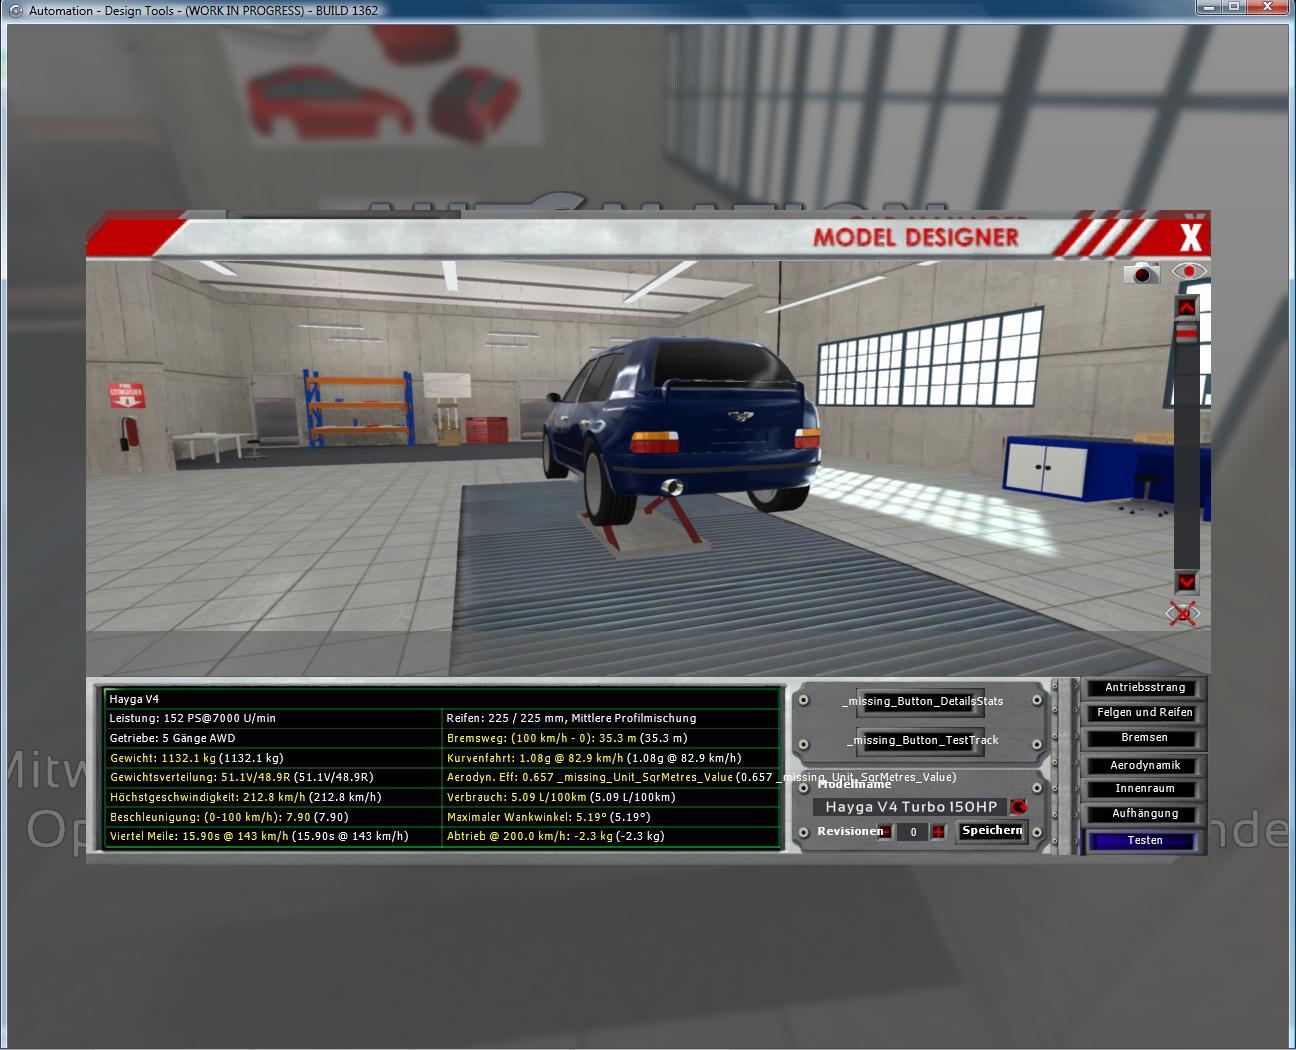Switch to the Felgen und Reifen tab
The image size is (1296, 1050).
[x=1145, y=713]
